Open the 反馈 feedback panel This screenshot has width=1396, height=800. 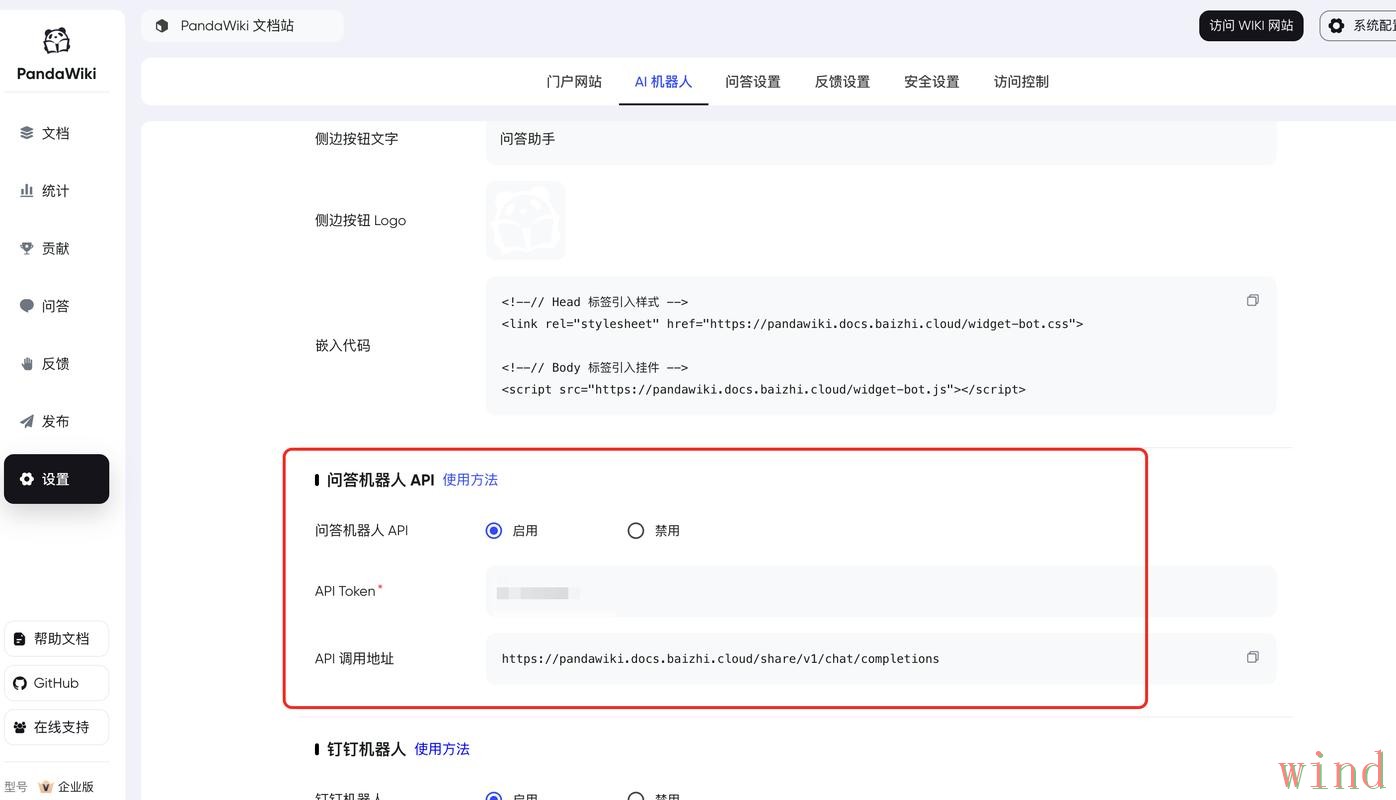click(55, 362)
